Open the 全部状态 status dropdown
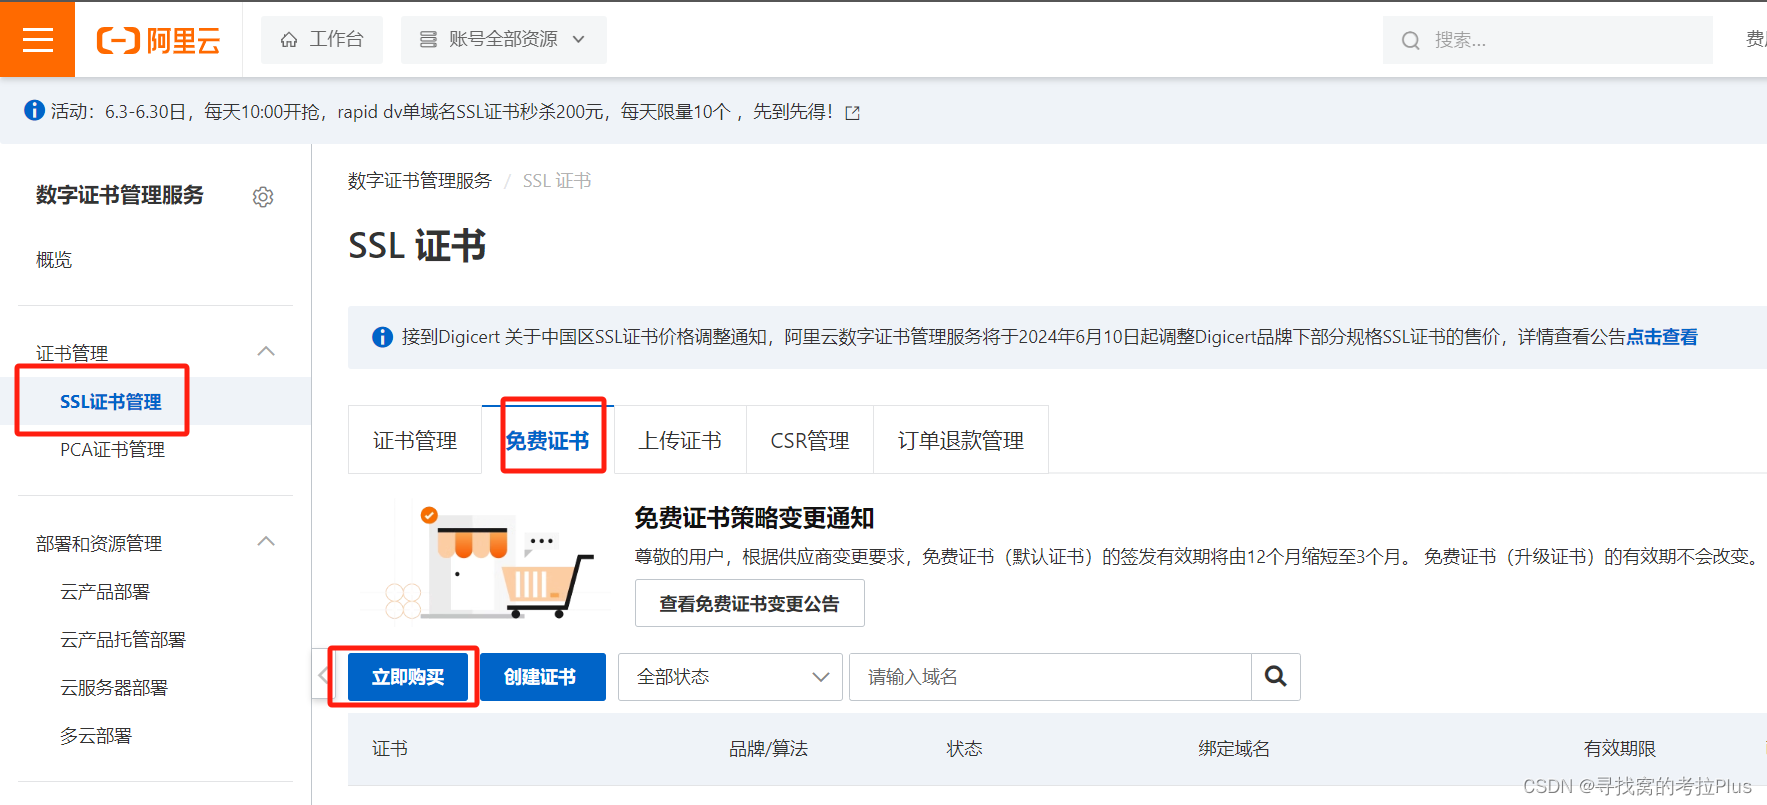Viewport: 1767px width, 805px height. [731, 677]
